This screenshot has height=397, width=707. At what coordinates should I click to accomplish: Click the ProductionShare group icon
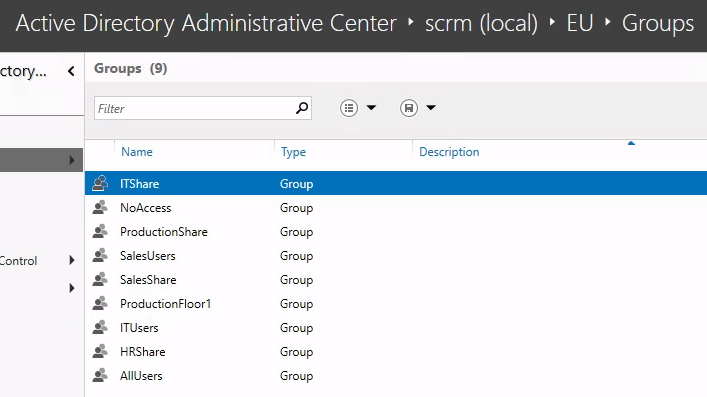tap(100, 231)
